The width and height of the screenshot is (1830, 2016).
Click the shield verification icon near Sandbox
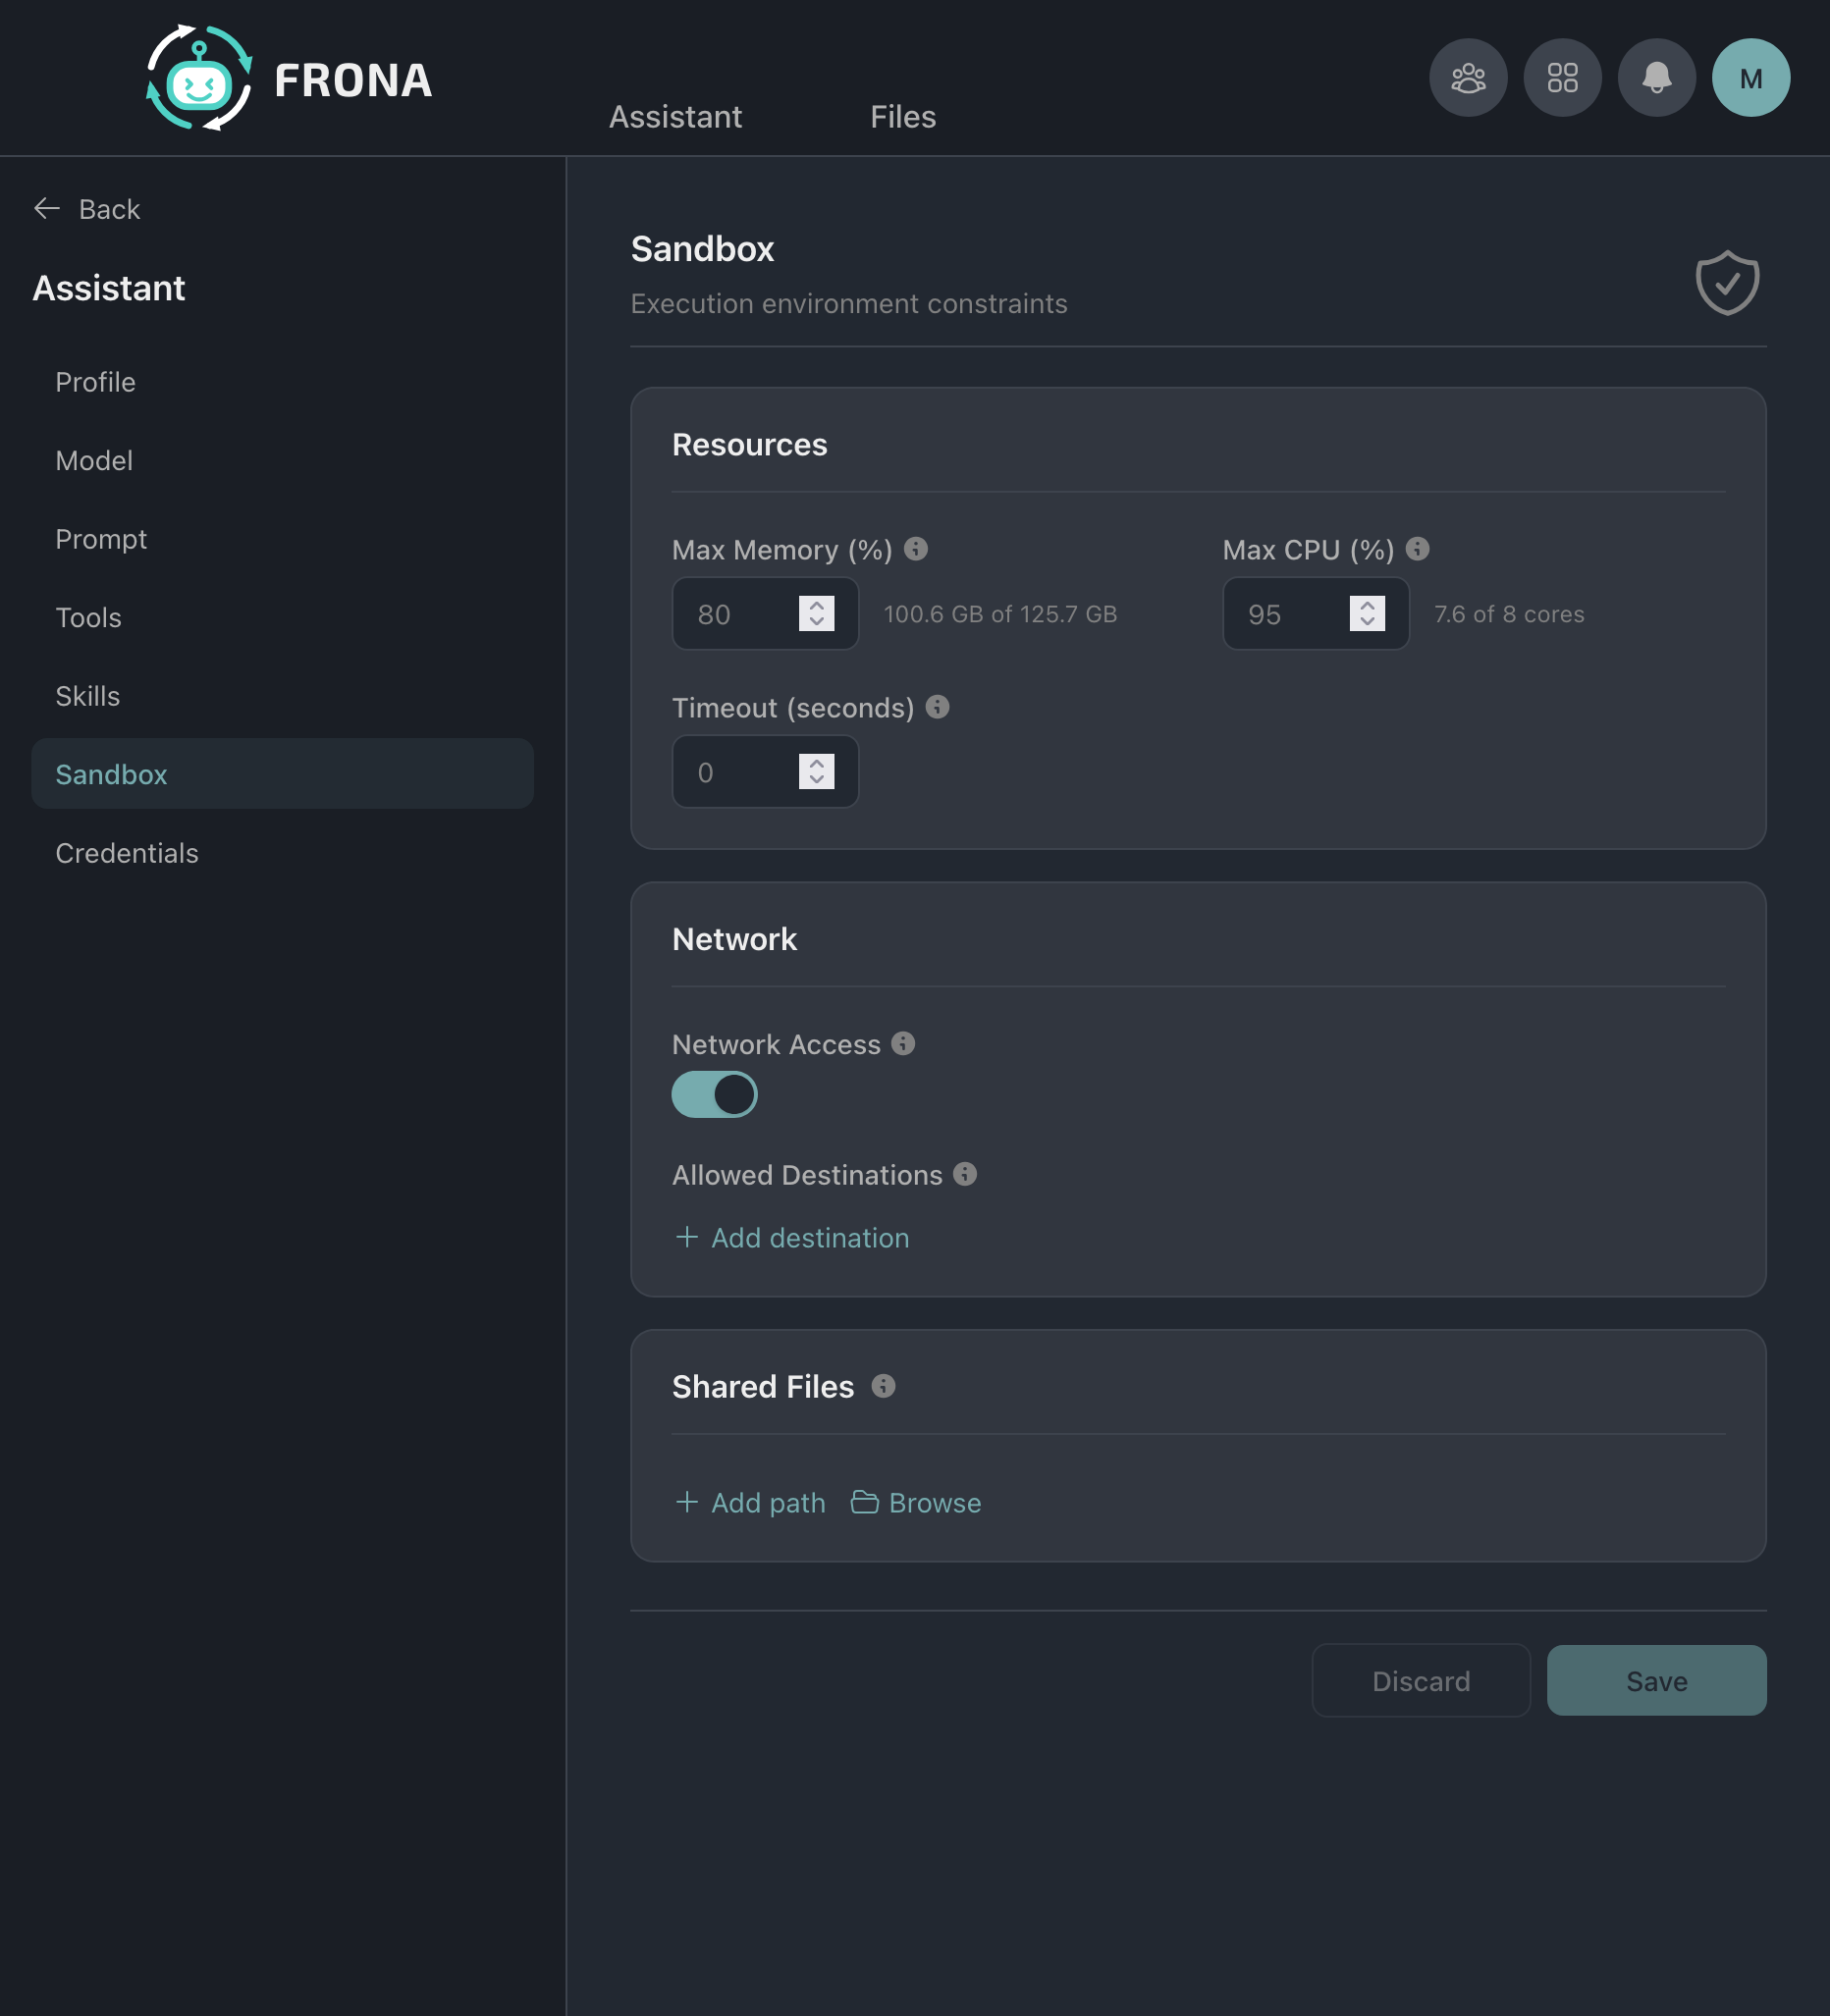pyautogui.click(x=1726, y=283)
